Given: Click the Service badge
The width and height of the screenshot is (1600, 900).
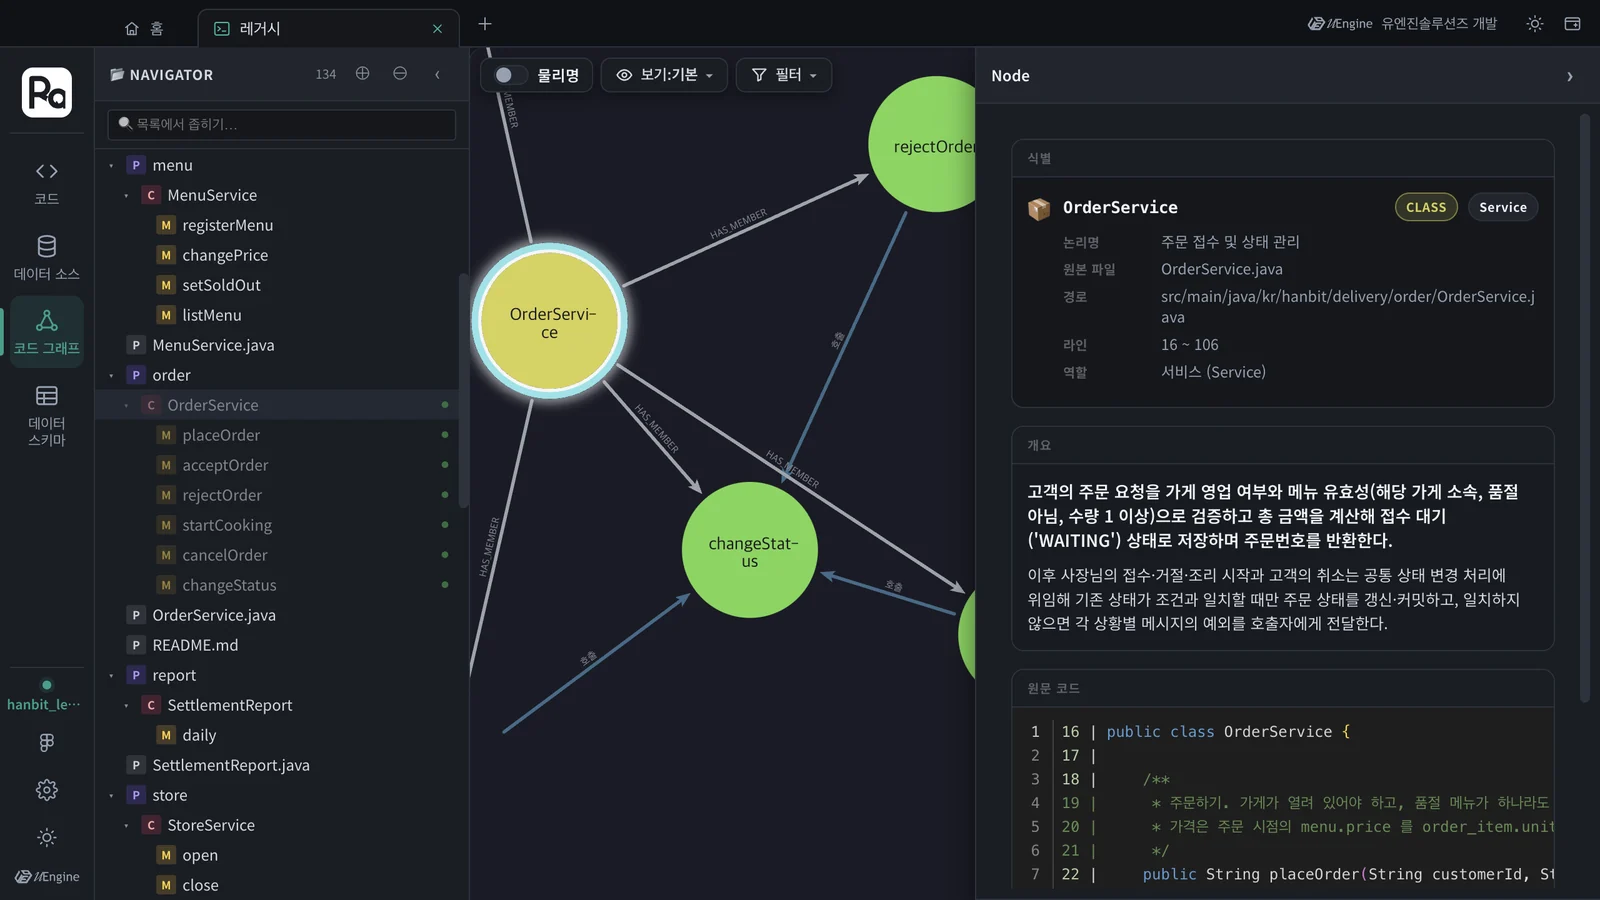Looking at the screenshot, I should click(1503, 207).
